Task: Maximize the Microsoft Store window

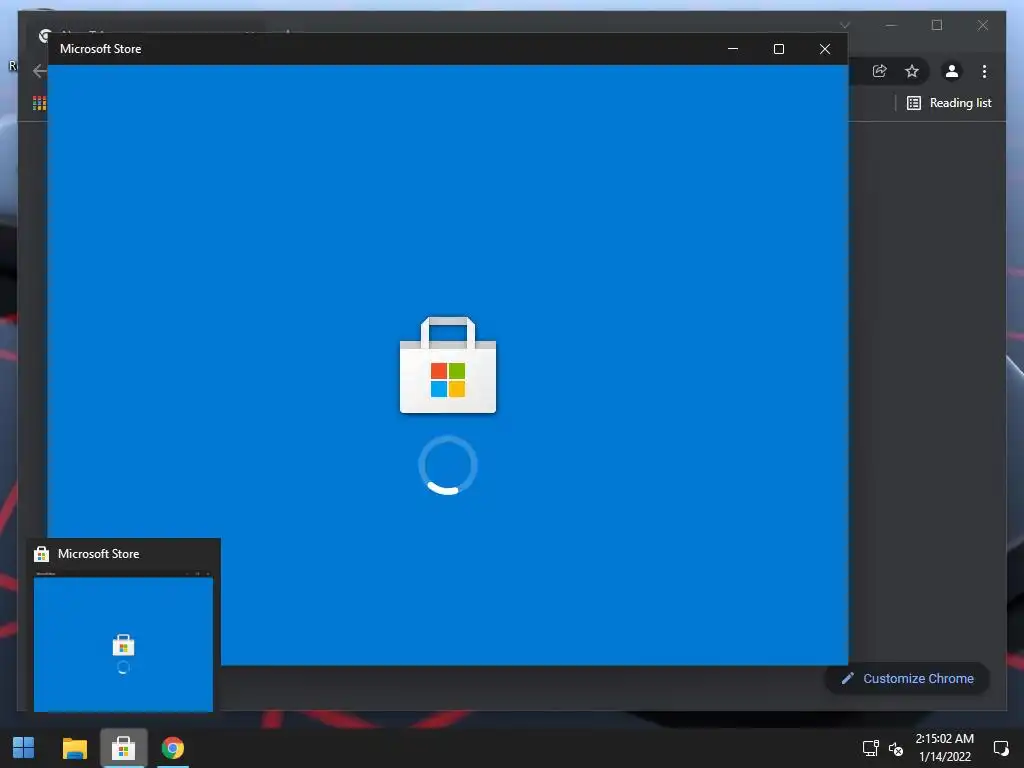Action: [778, 49]
